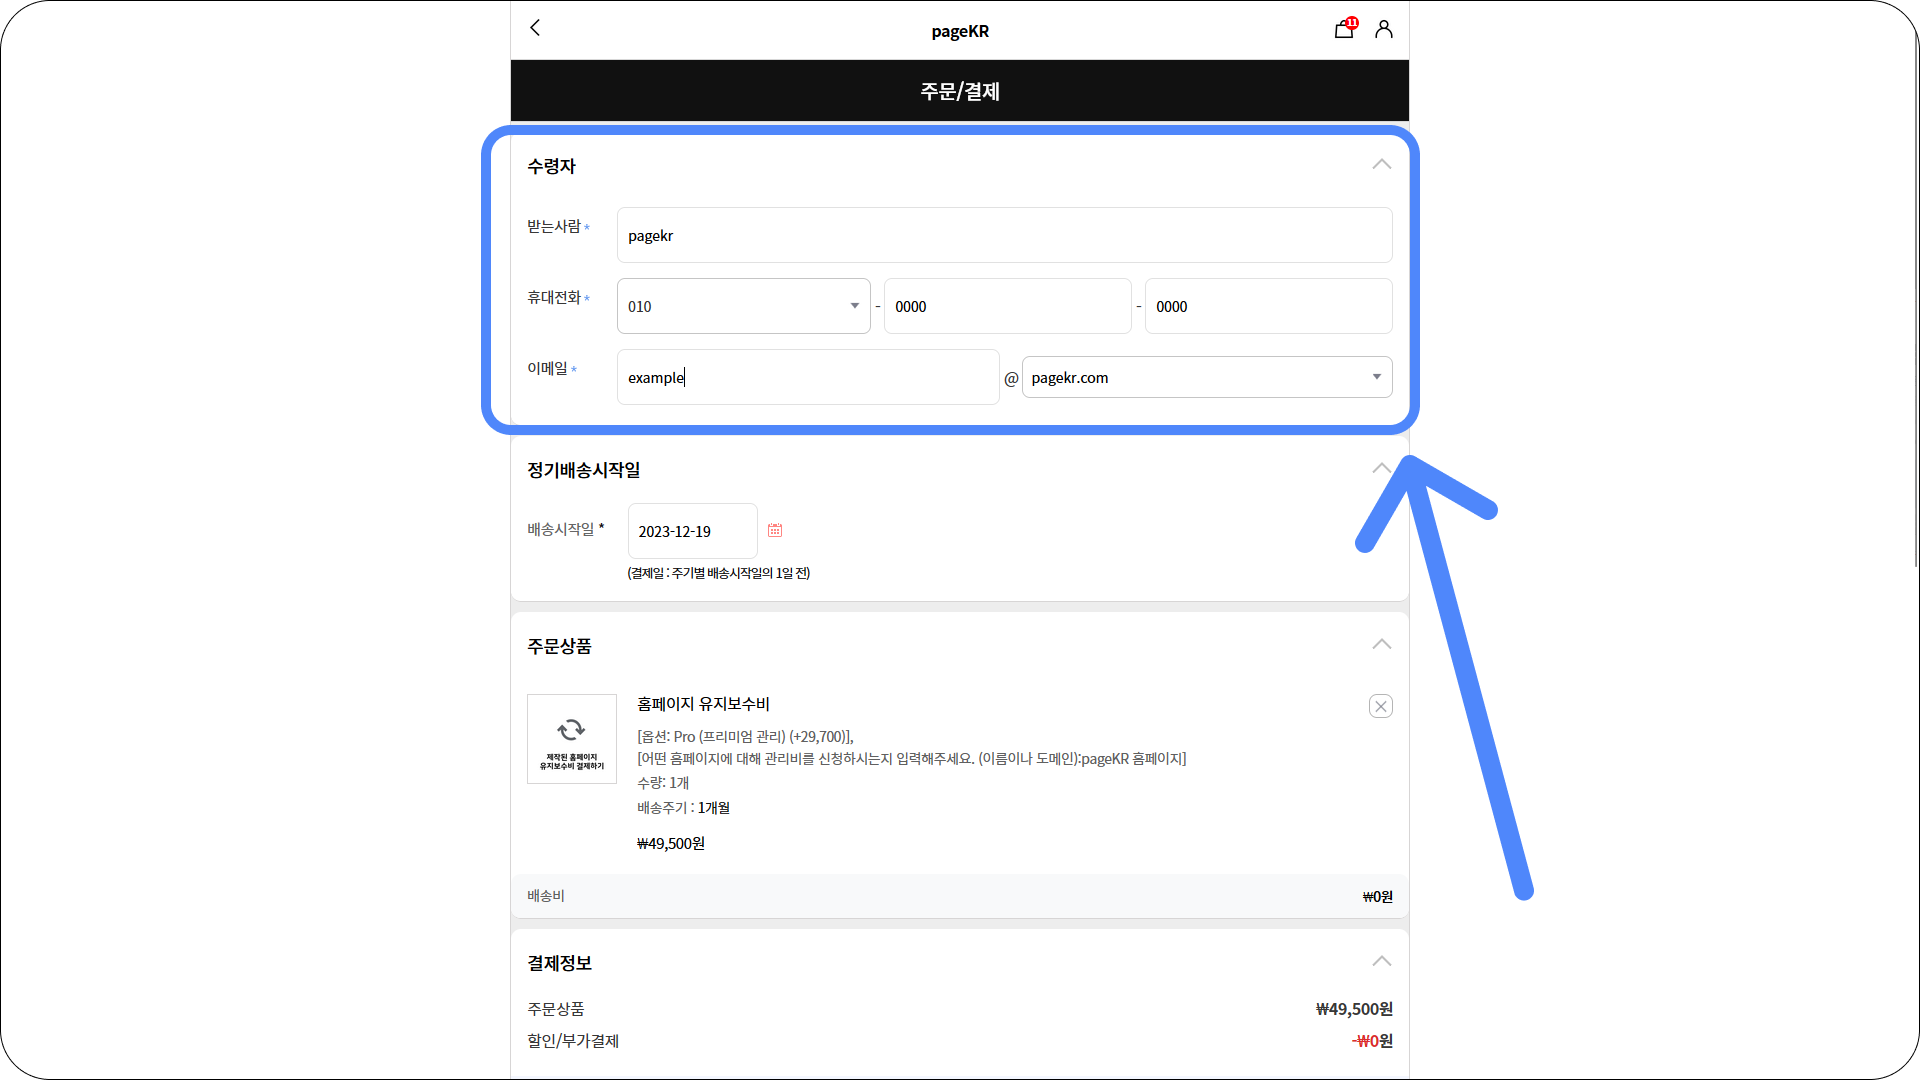Viewport: 1920px width, 1080px height.
Task: Remove the 홈페이지 유지보수비 item
Action: [1381, 706]
